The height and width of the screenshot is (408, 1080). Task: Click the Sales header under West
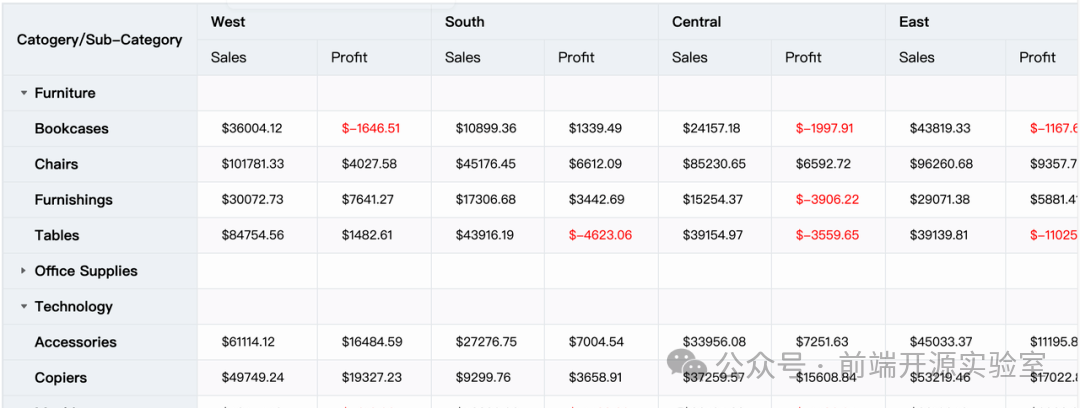tap(228, 57)
